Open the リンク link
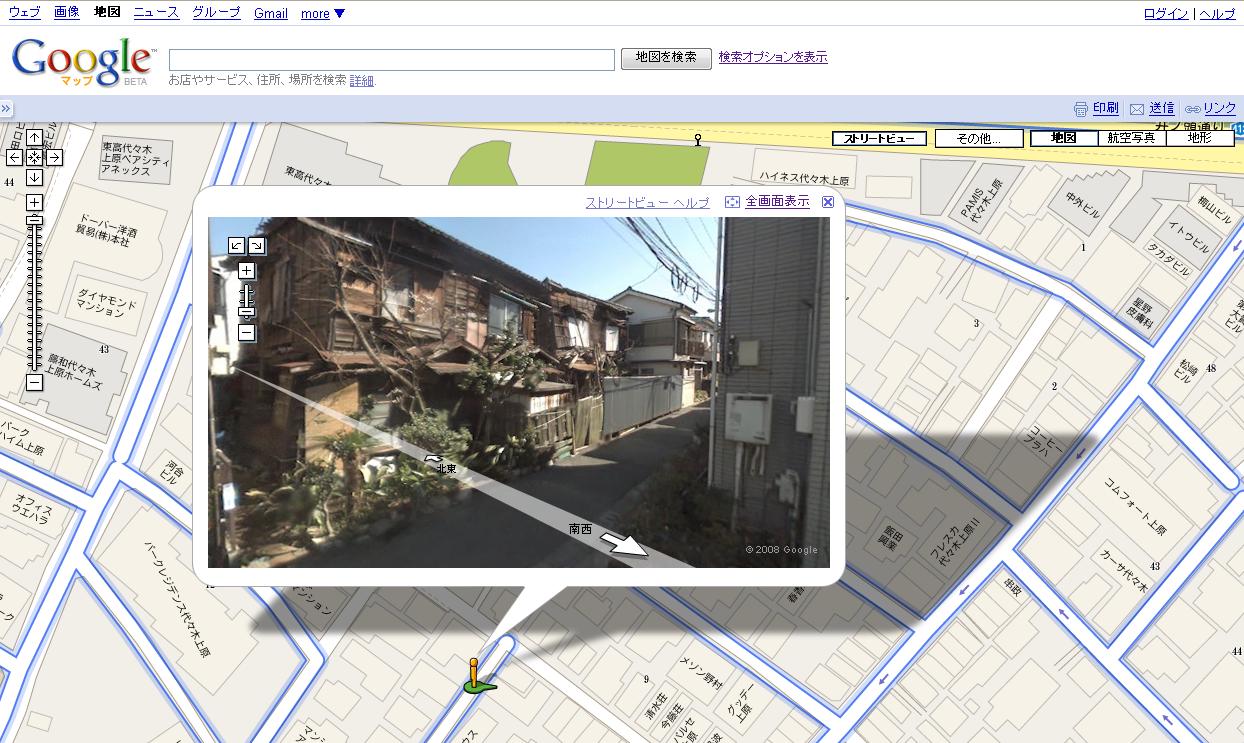 [1220, 108]
